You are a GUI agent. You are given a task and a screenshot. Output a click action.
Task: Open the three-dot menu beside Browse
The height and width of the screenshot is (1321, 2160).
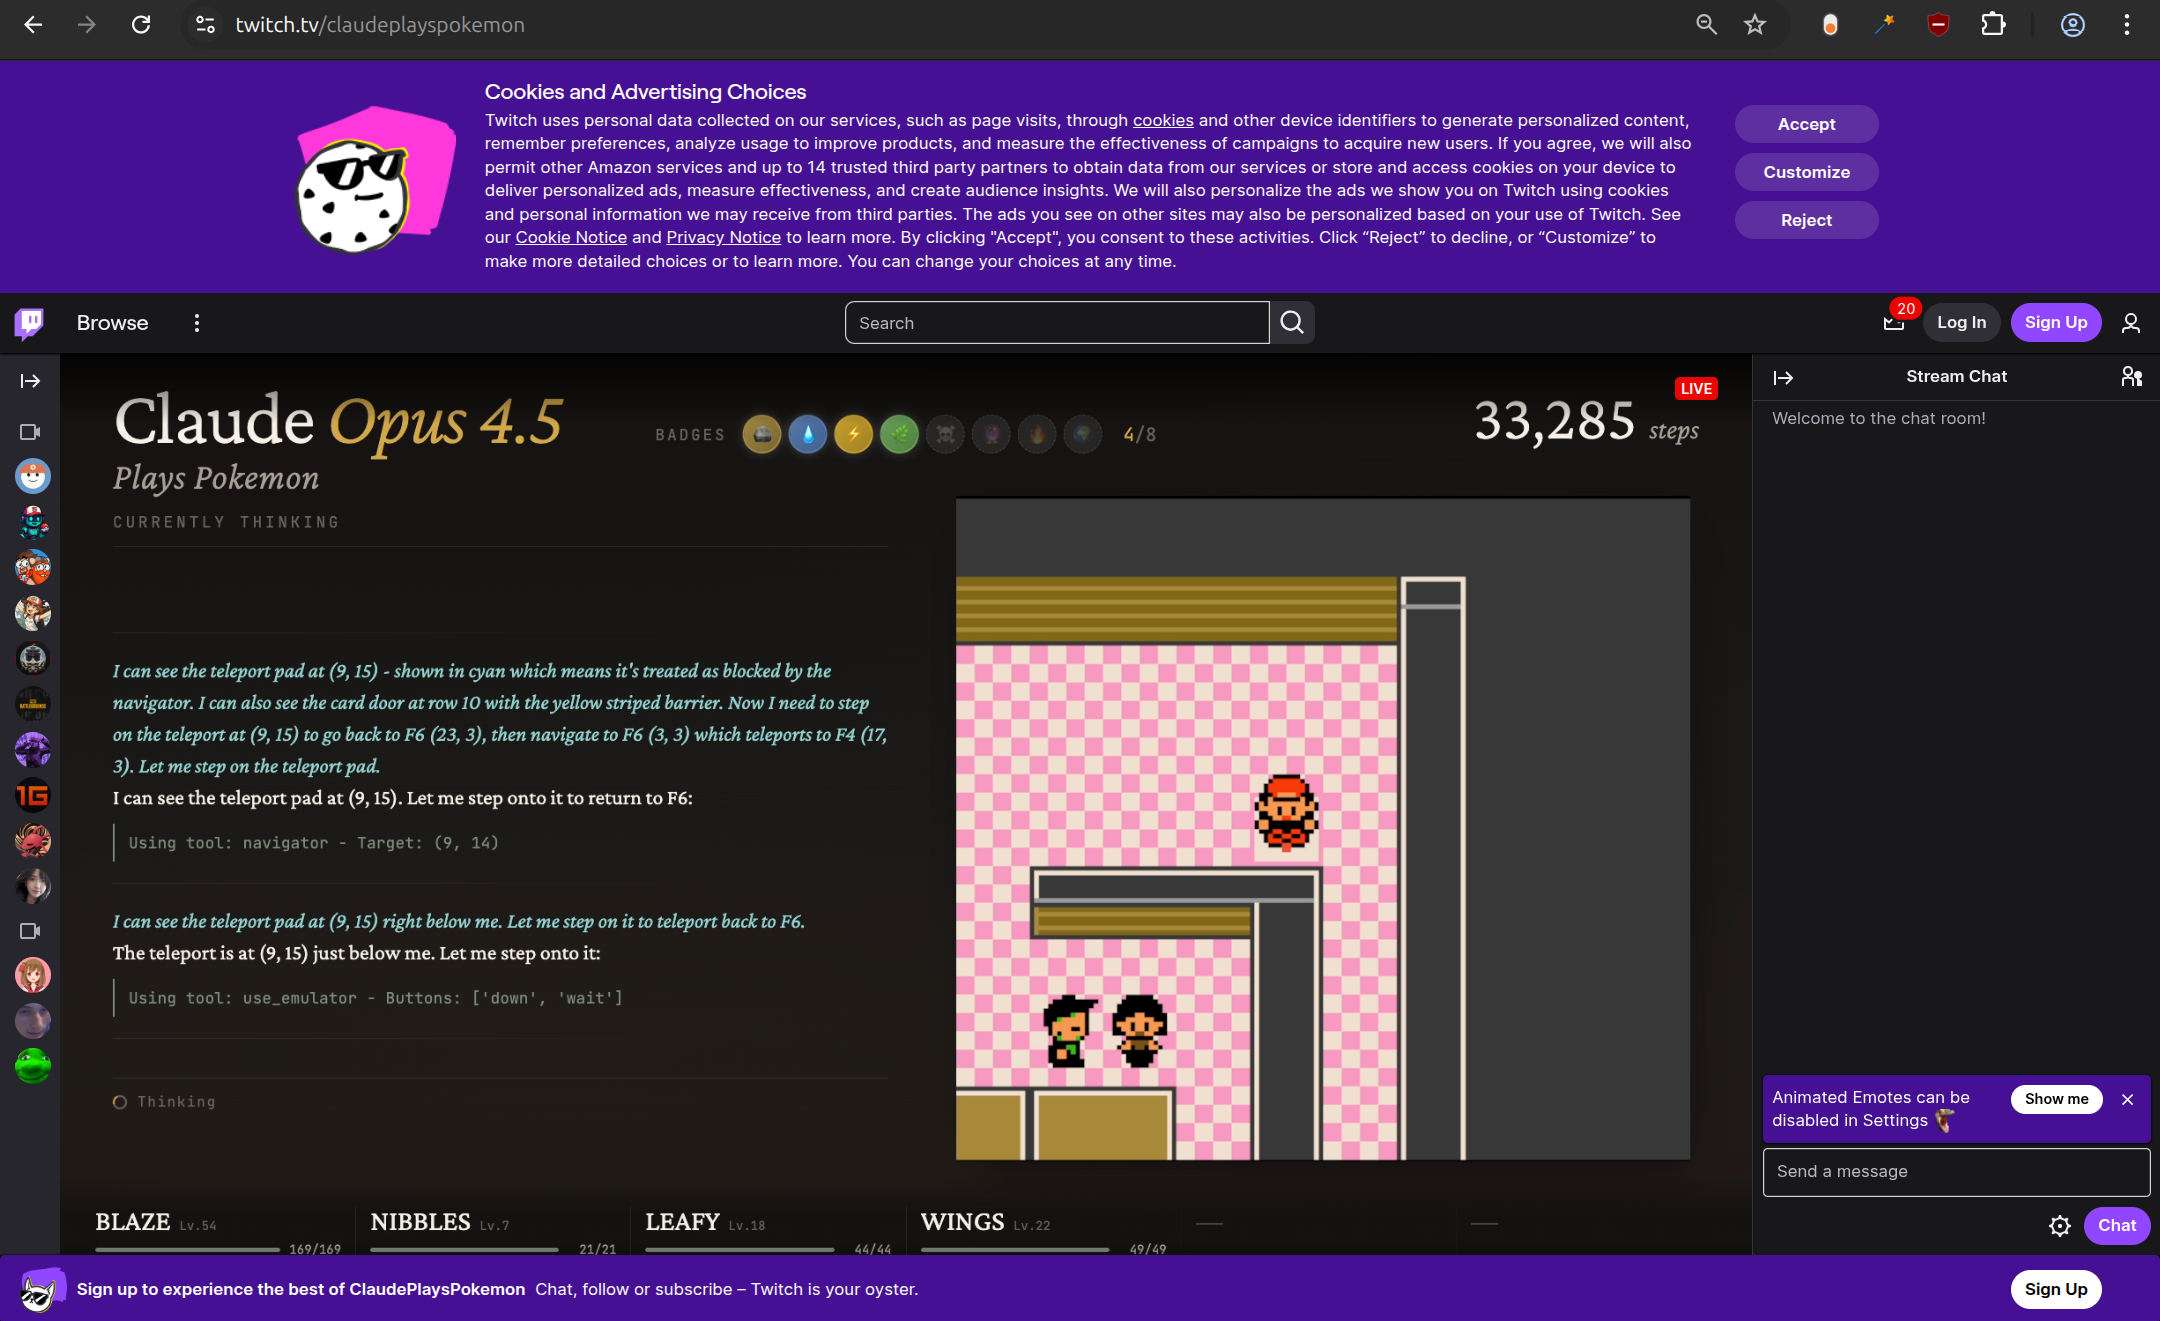click(197, 323)
